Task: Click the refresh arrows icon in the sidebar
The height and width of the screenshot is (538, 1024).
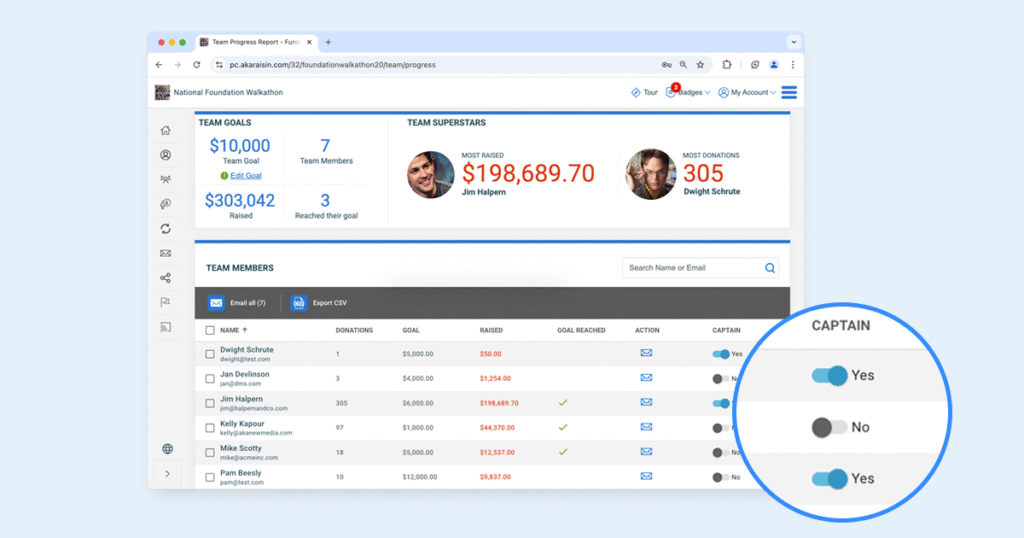Action: (x=165, y=229)
